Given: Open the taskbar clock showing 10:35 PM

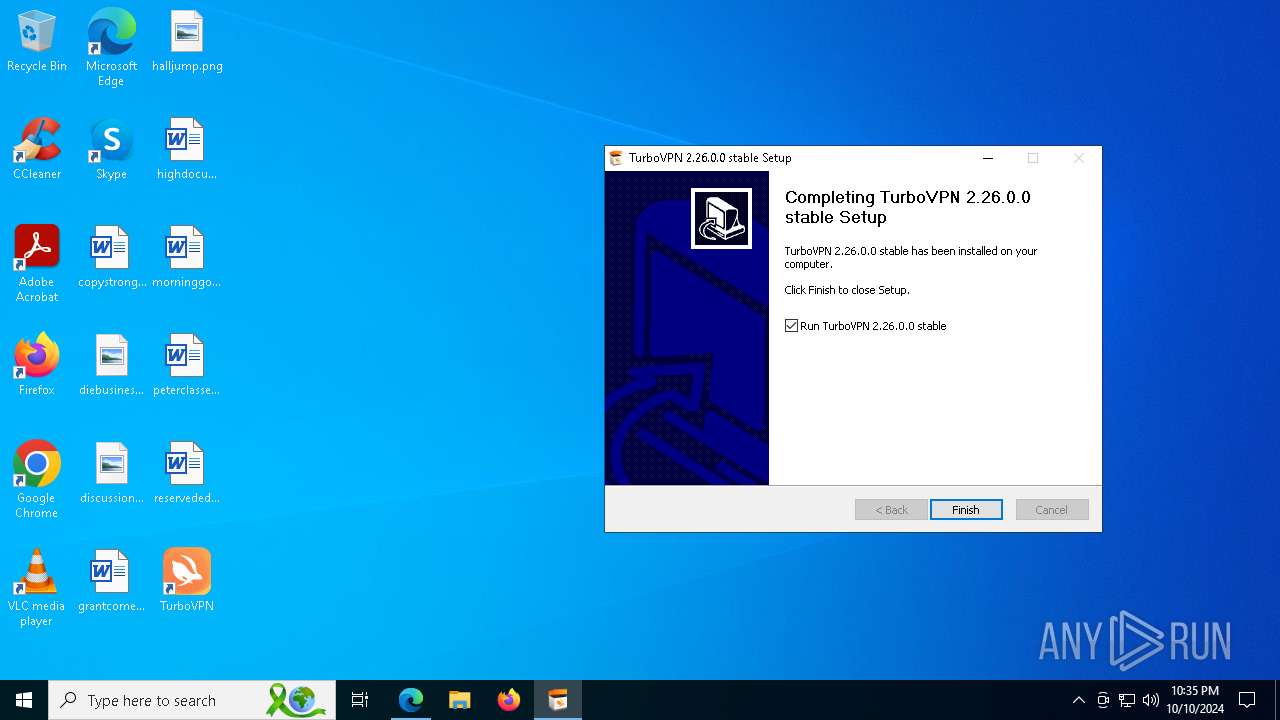Looking at the screenshot, I should point(1195,700).
